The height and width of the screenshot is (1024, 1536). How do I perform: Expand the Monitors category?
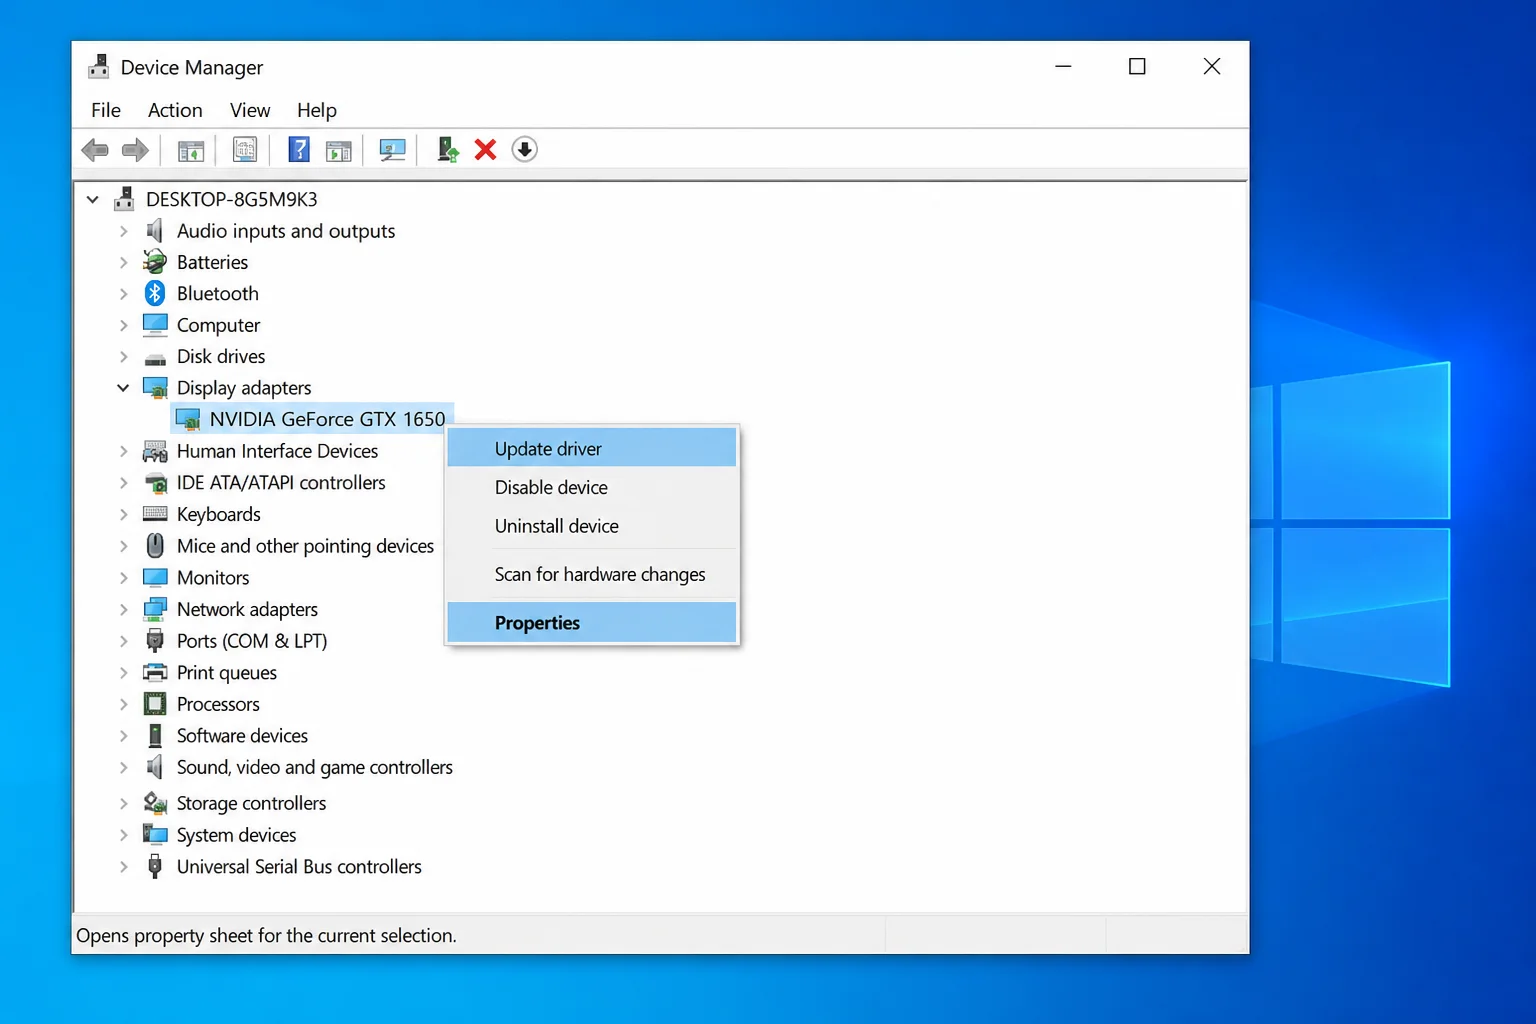(123, 578)
